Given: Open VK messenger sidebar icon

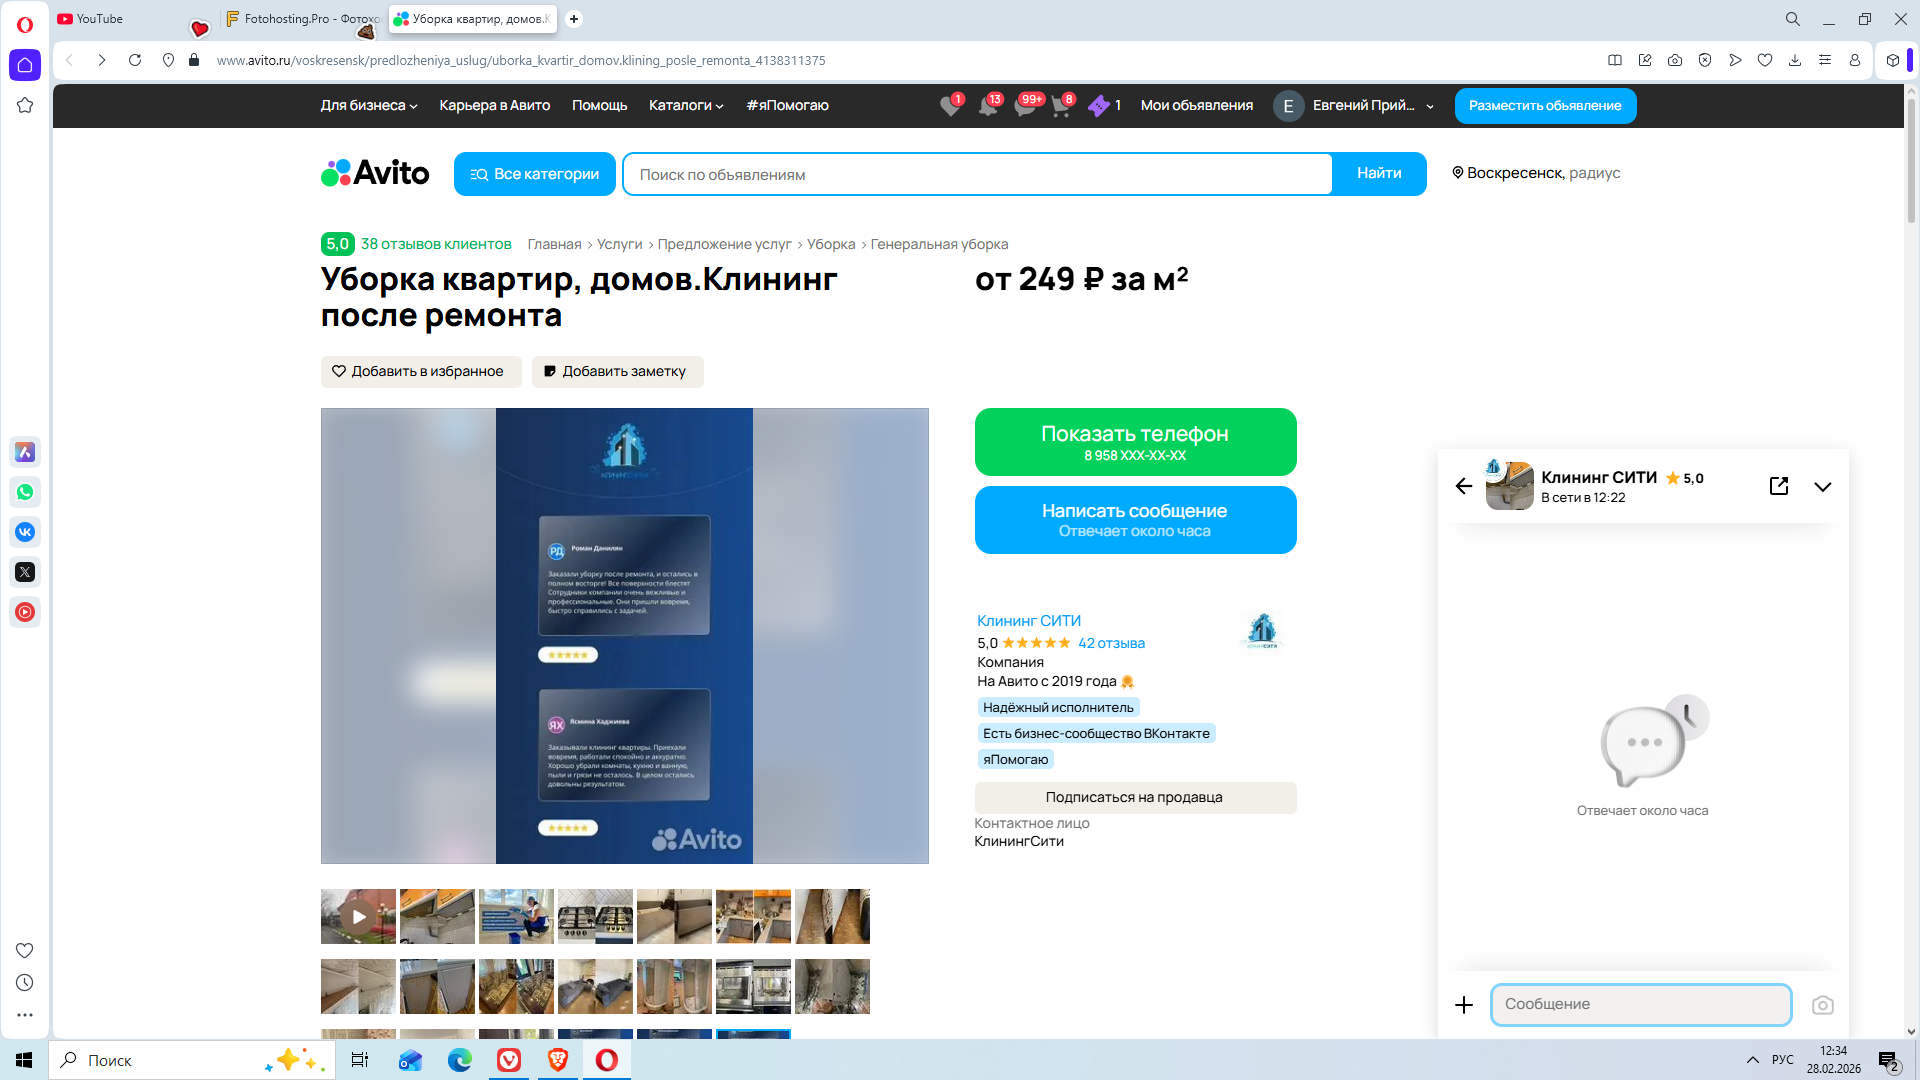Looking at the screenshot, I should 25,532.
